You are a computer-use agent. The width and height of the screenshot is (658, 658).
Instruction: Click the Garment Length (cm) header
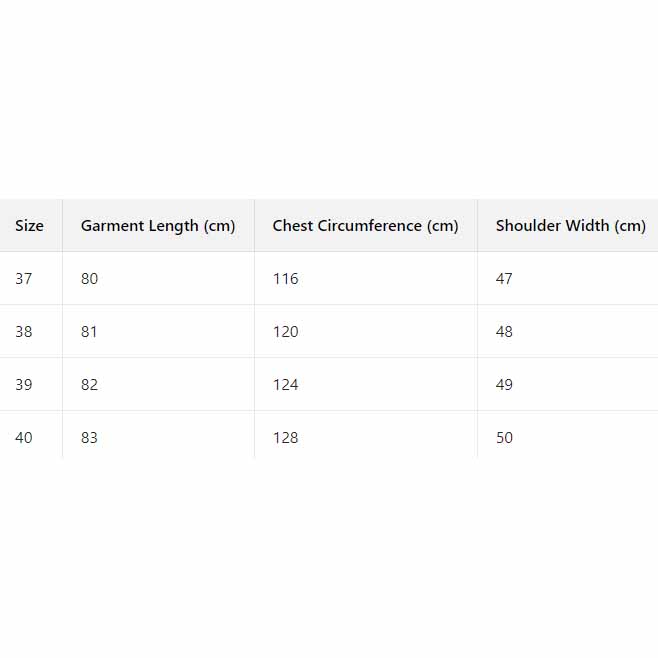[x=158, y=226]
